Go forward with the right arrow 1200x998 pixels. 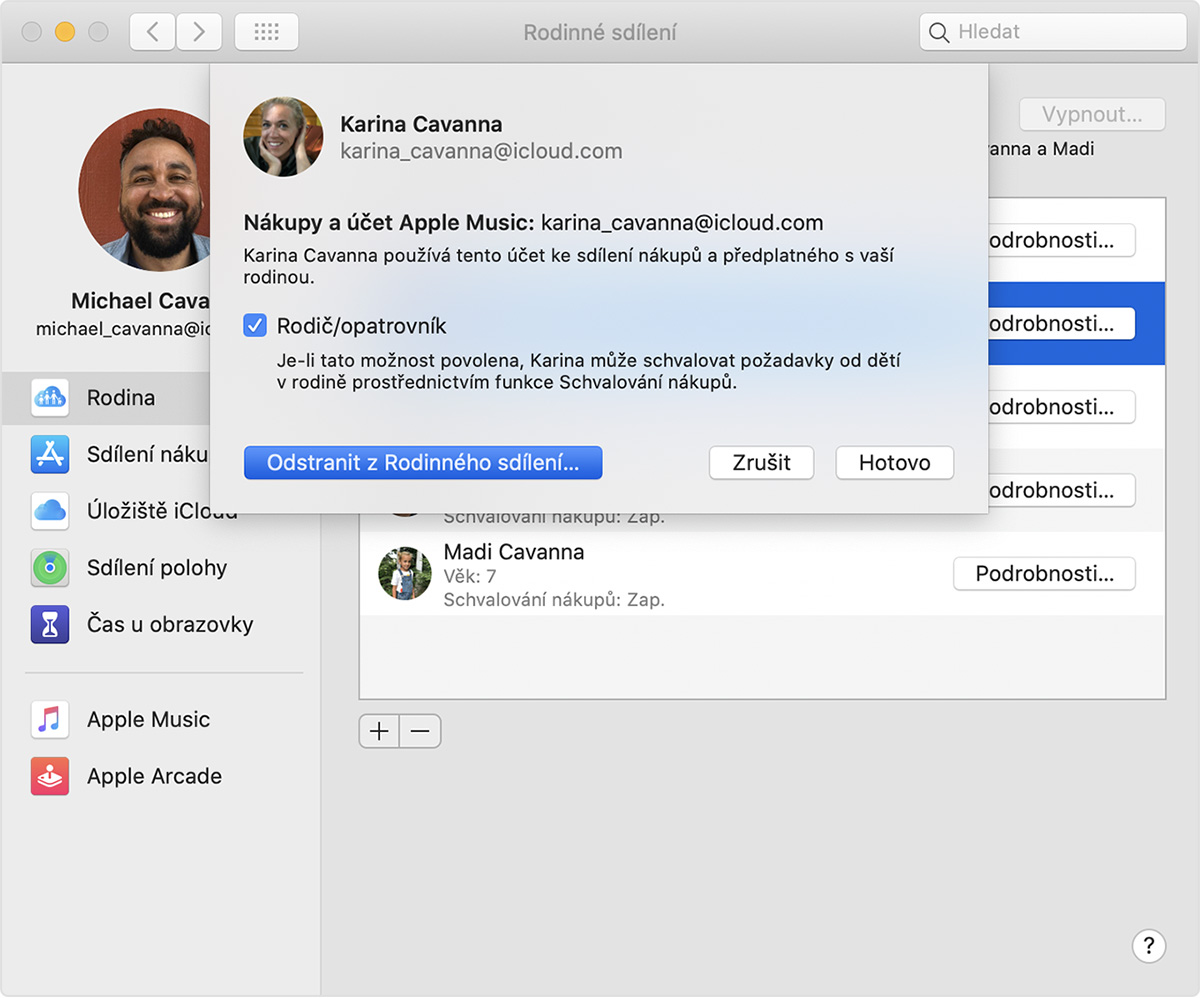199,32
